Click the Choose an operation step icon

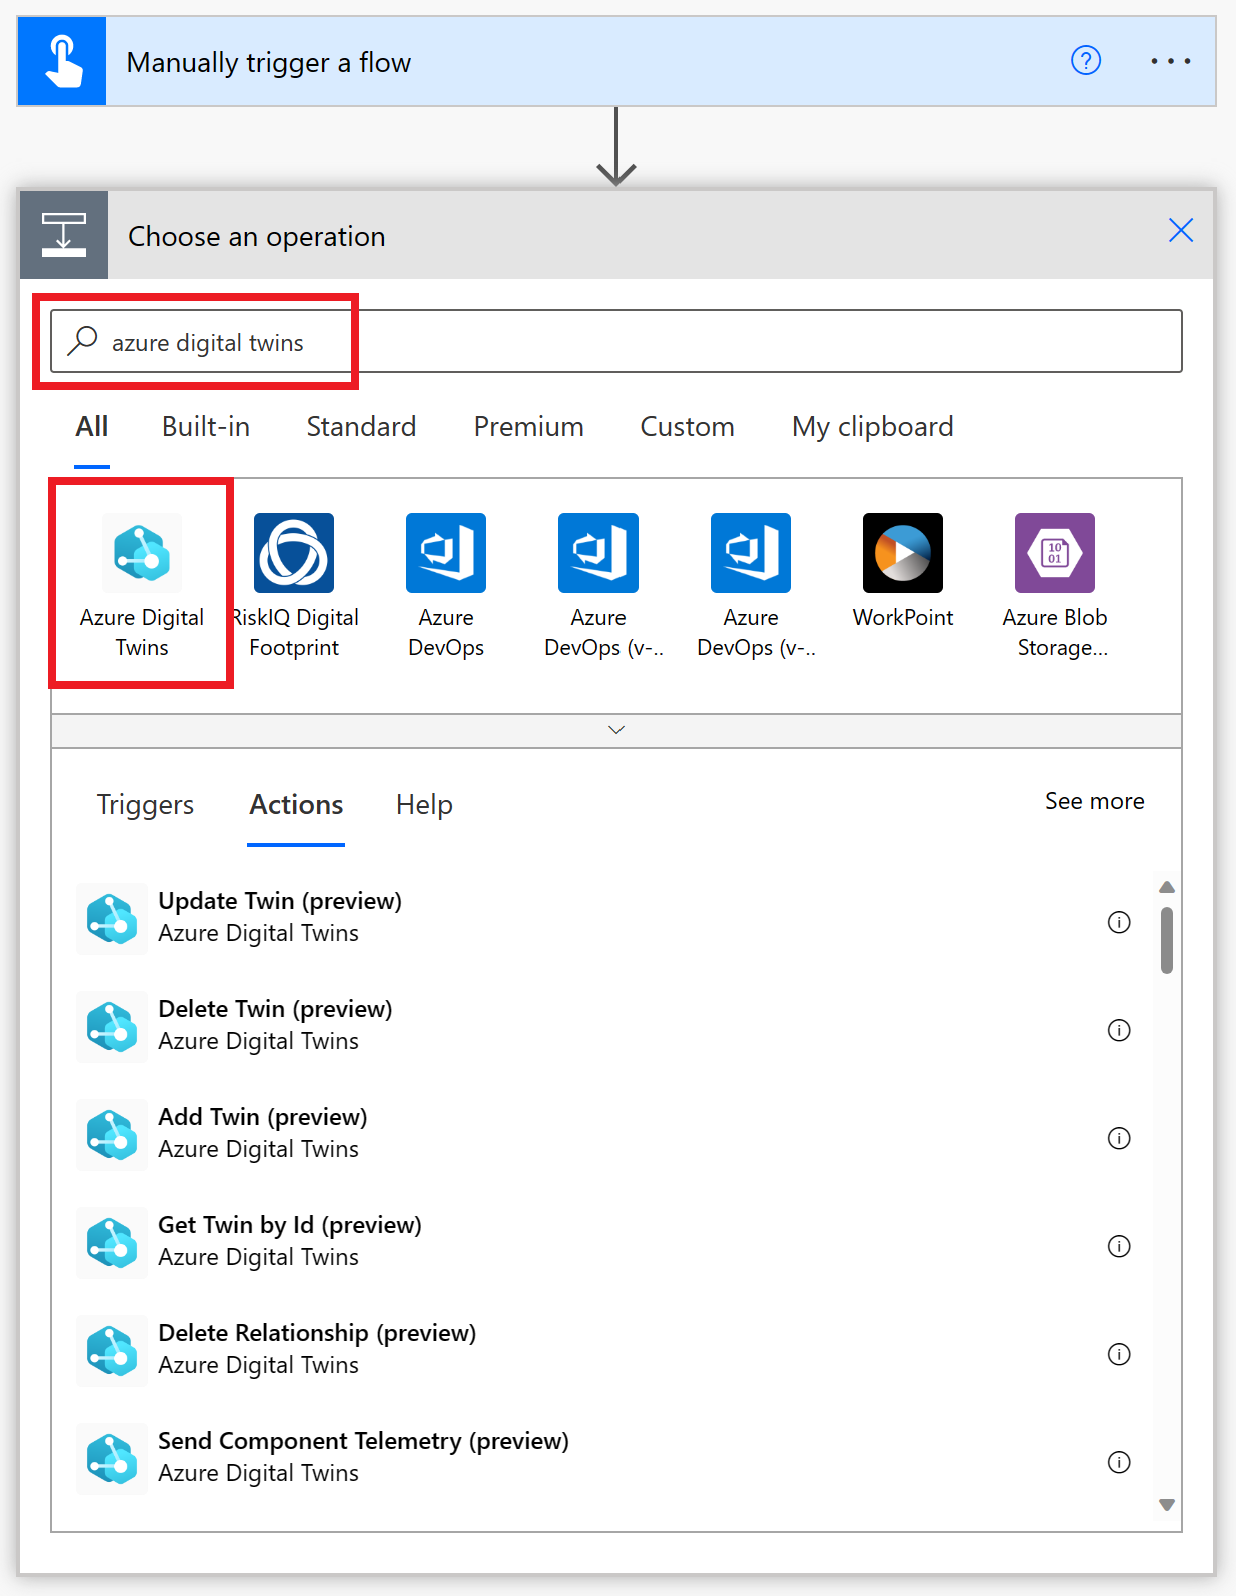[x=64, y=235]
